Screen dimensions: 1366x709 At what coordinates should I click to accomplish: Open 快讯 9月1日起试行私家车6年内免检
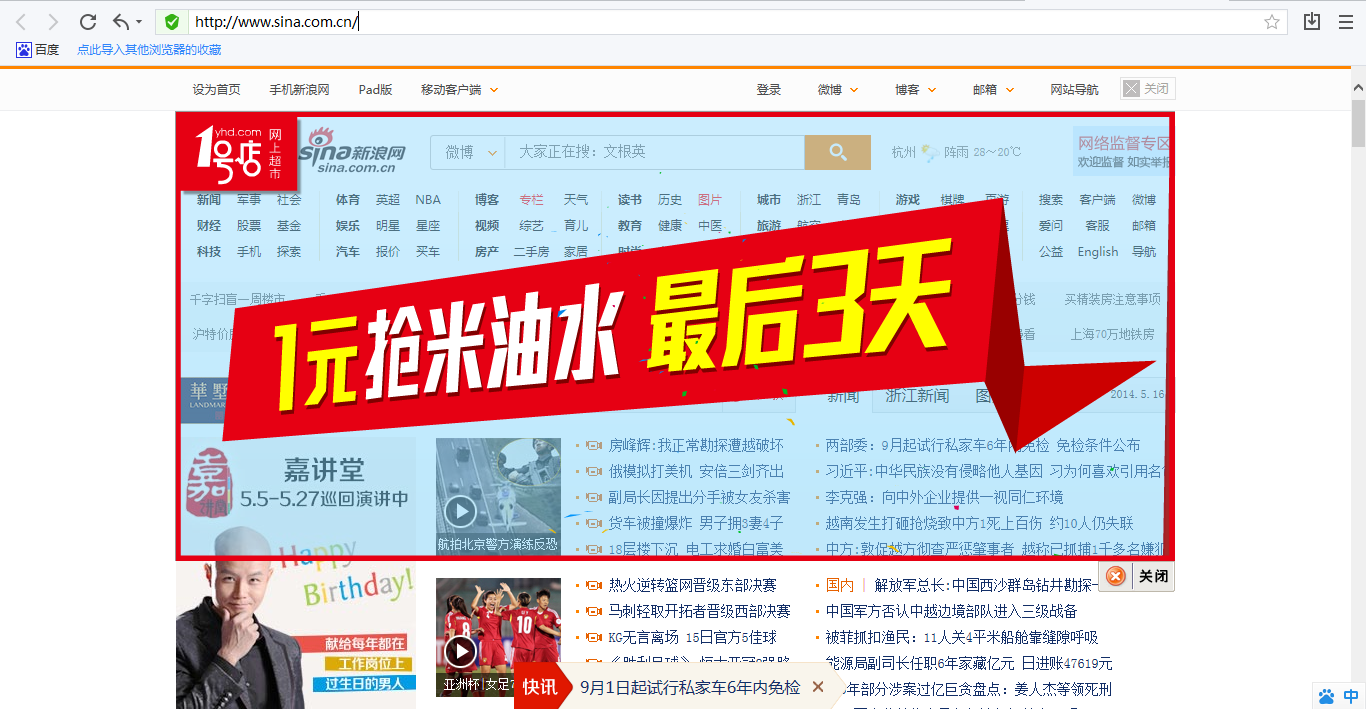tap(690, 687)
